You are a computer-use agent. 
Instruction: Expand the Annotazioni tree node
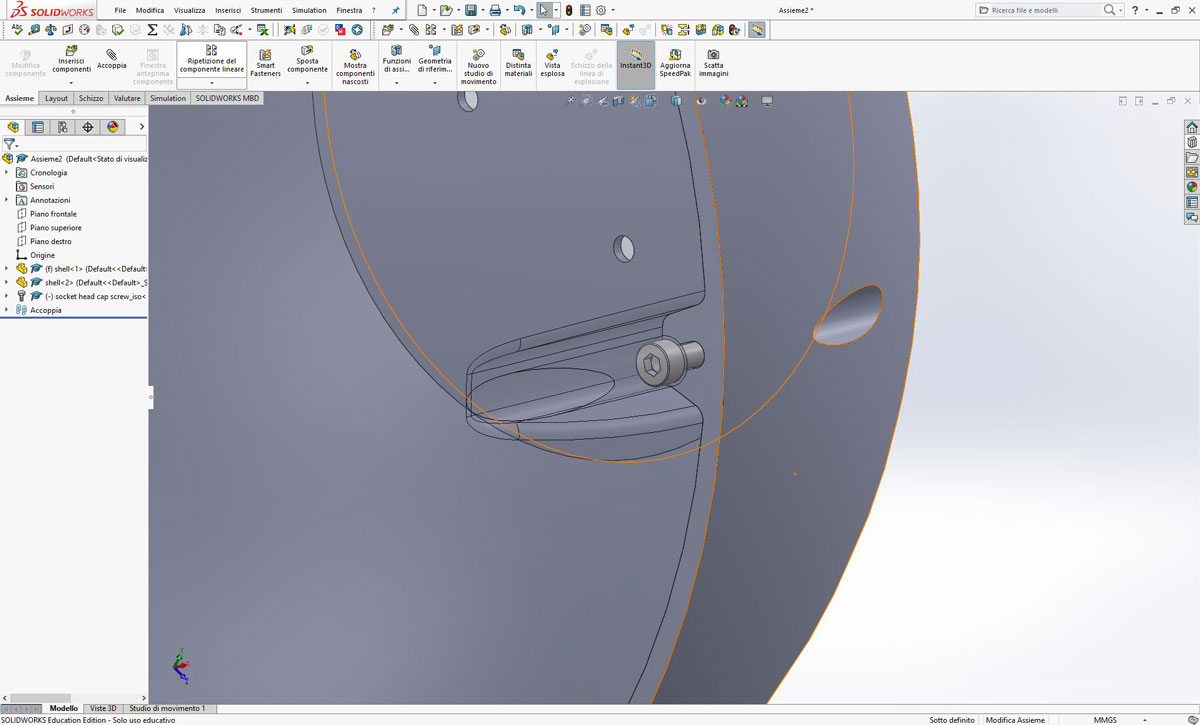pyautogui.click(x=7, y=200)
